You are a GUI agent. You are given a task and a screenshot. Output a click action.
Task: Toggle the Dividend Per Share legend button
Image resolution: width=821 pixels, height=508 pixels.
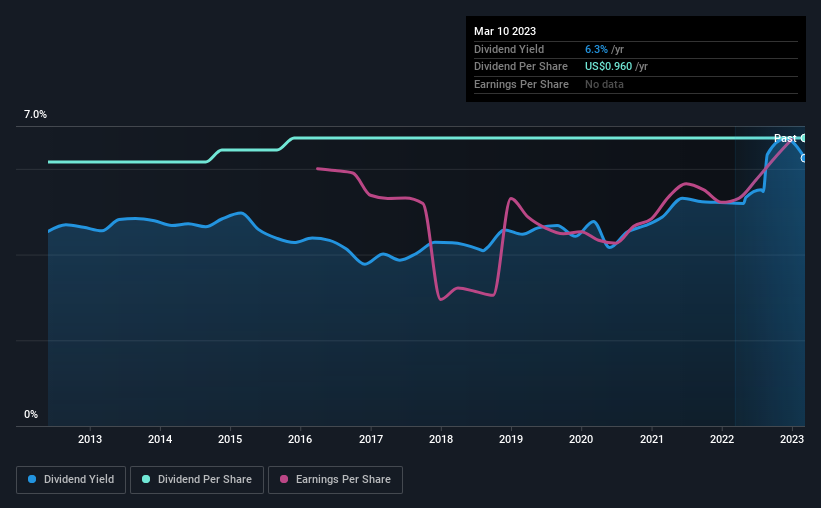pos(196,480)
